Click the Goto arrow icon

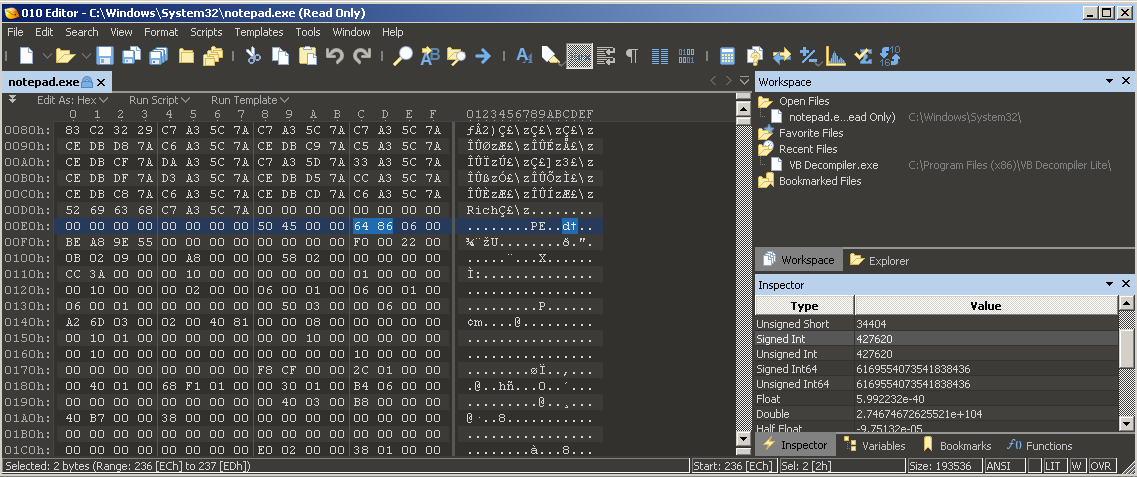pyautogui.click(x=483, y=56)
